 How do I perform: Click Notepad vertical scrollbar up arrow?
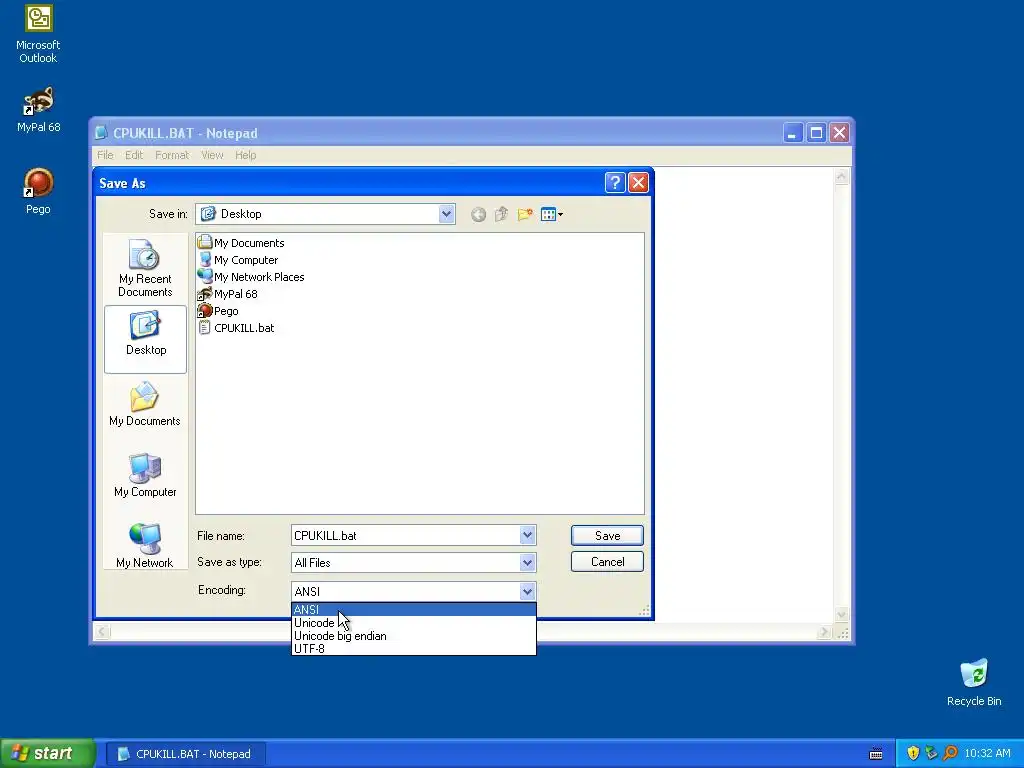pyautogui.click(x=842, y=176)
